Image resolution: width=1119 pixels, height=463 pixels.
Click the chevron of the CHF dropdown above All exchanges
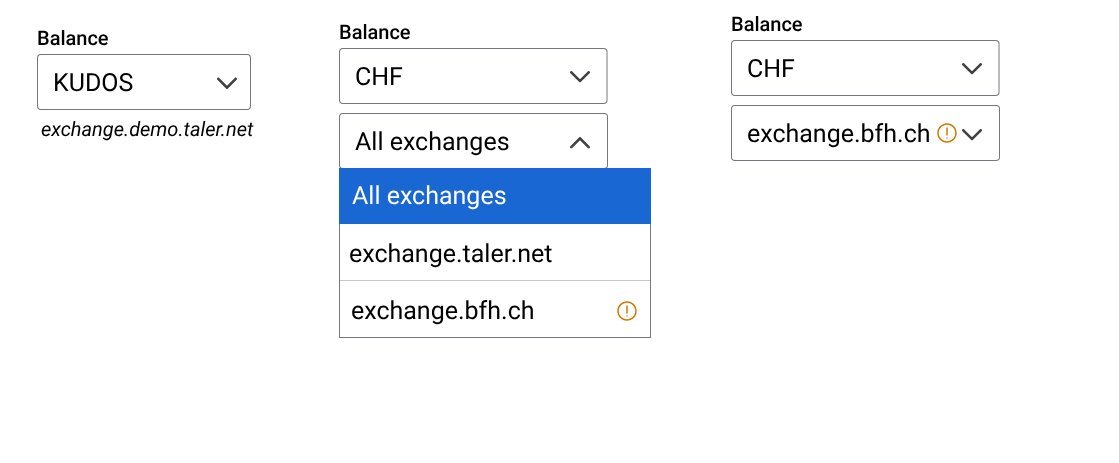[x=579, y=76]
